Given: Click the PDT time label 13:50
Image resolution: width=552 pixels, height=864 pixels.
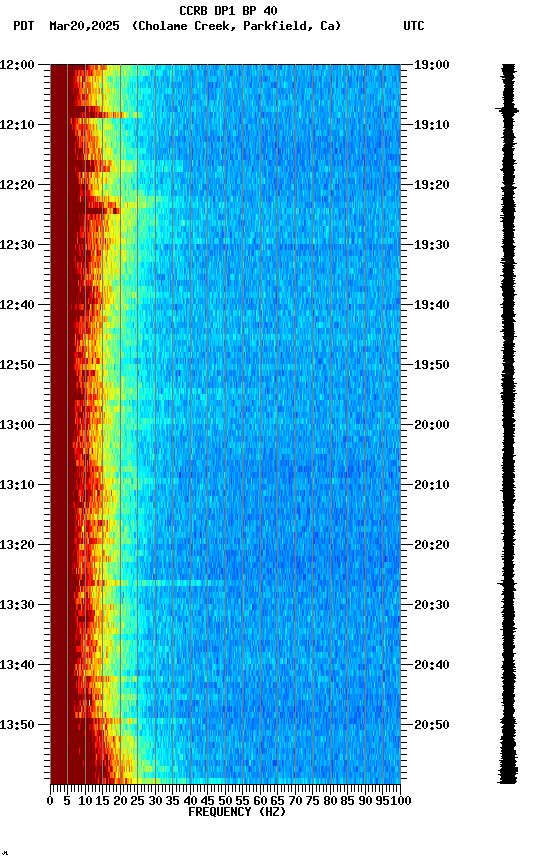Looking at the screenshot, I should coord(17,725).
